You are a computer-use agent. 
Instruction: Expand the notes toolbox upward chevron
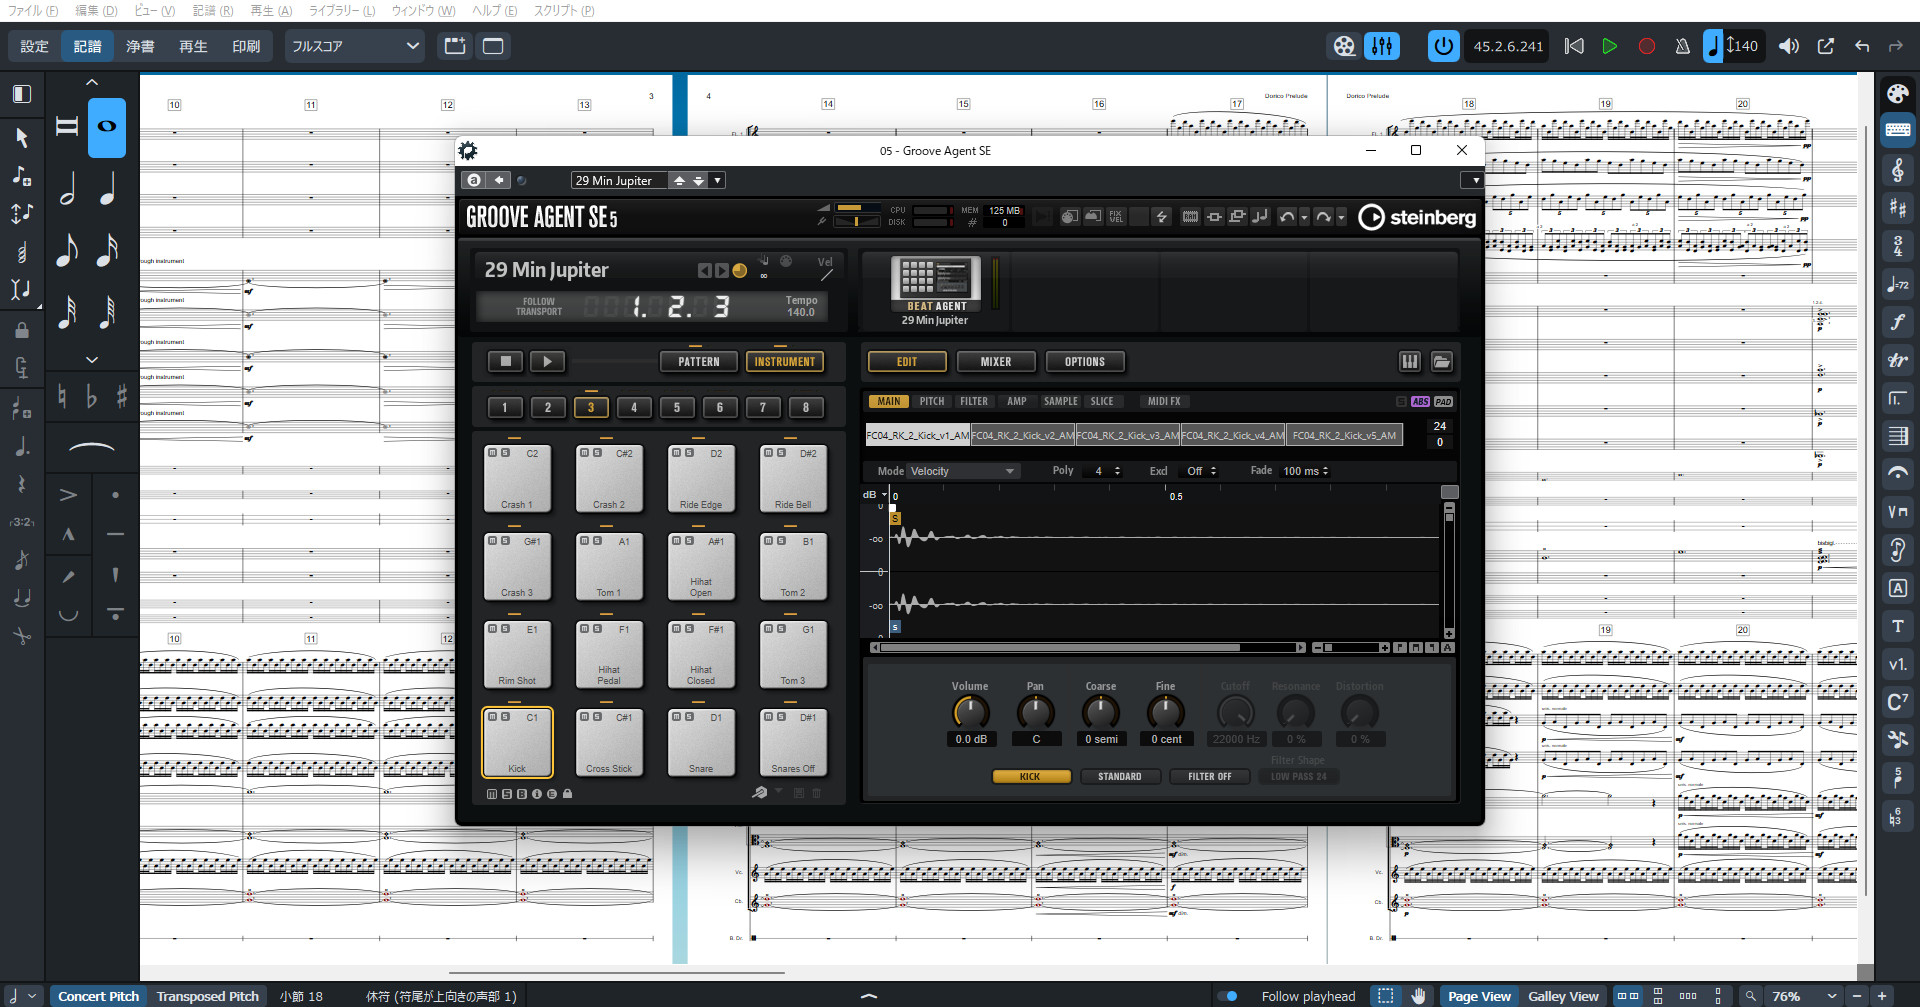[92, 82]
